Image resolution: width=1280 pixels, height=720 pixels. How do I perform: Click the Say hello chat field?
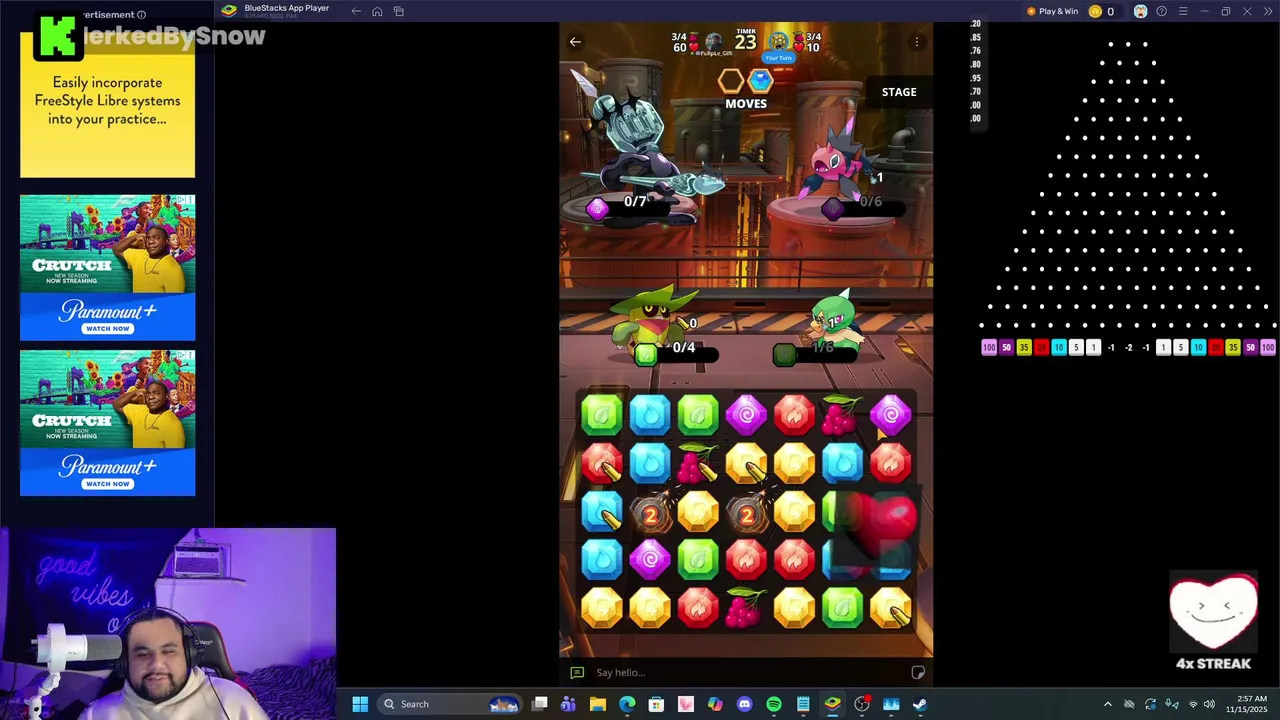745,673
